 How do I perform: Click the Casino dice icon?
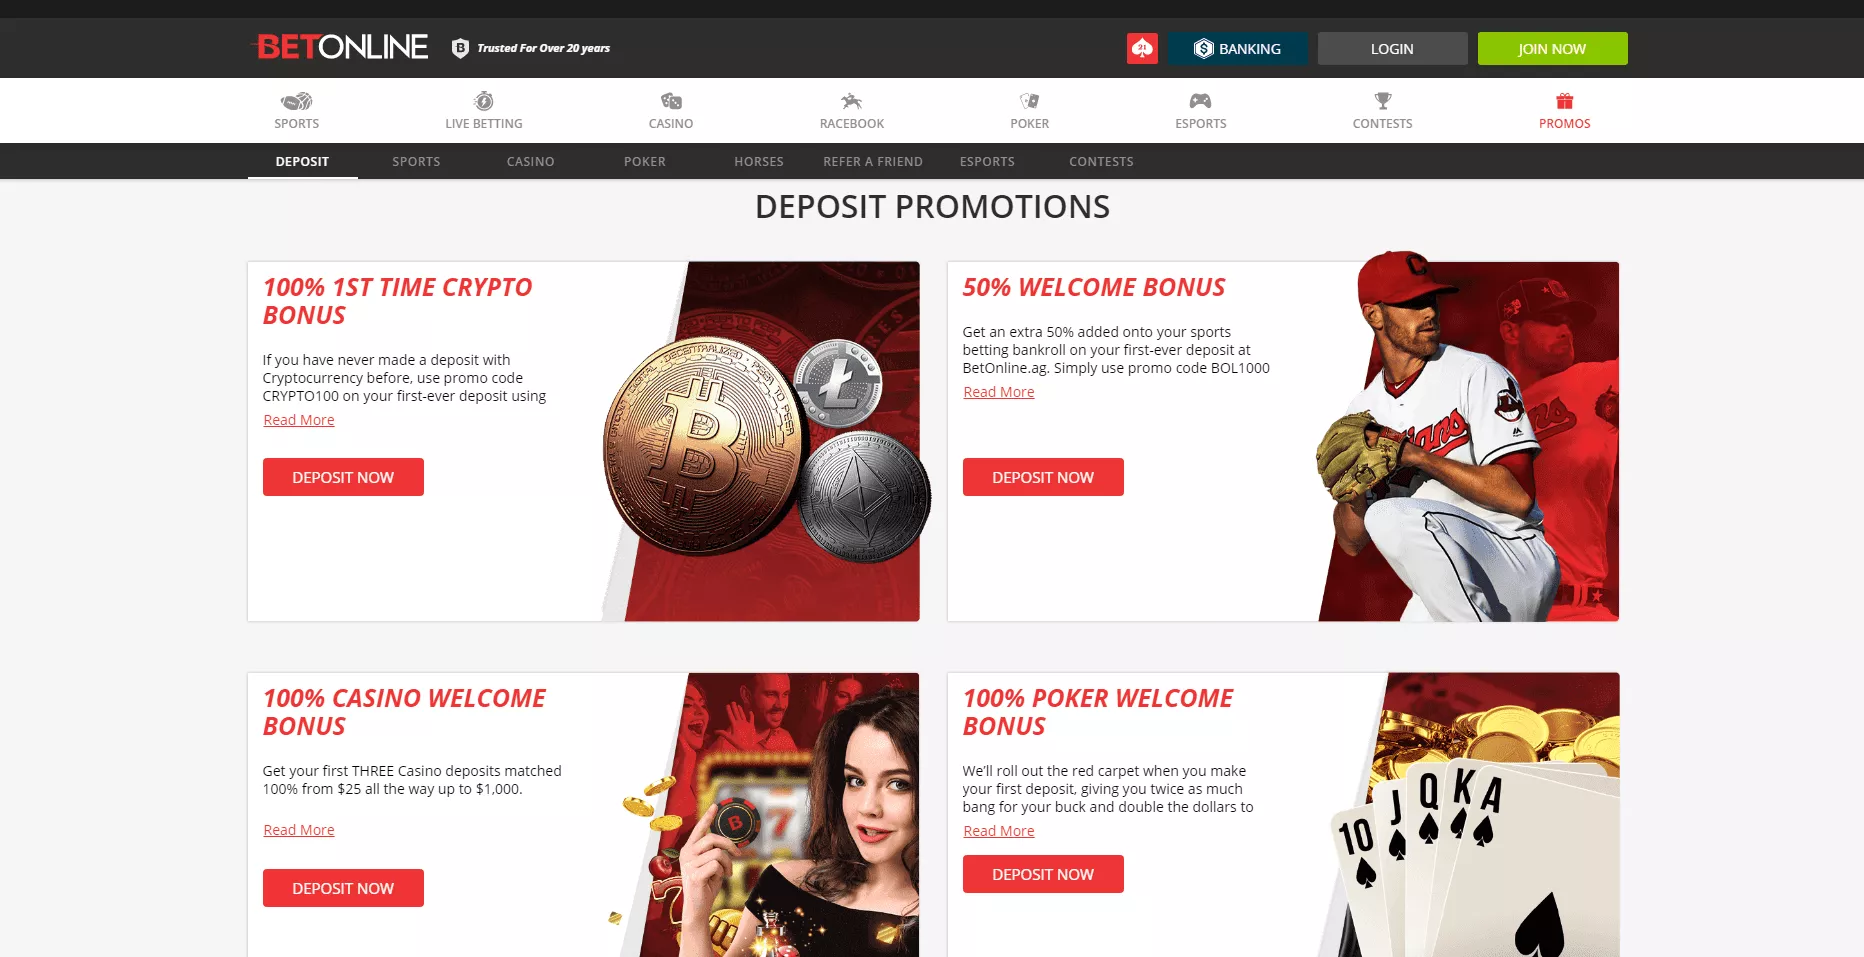click(671, 101)
